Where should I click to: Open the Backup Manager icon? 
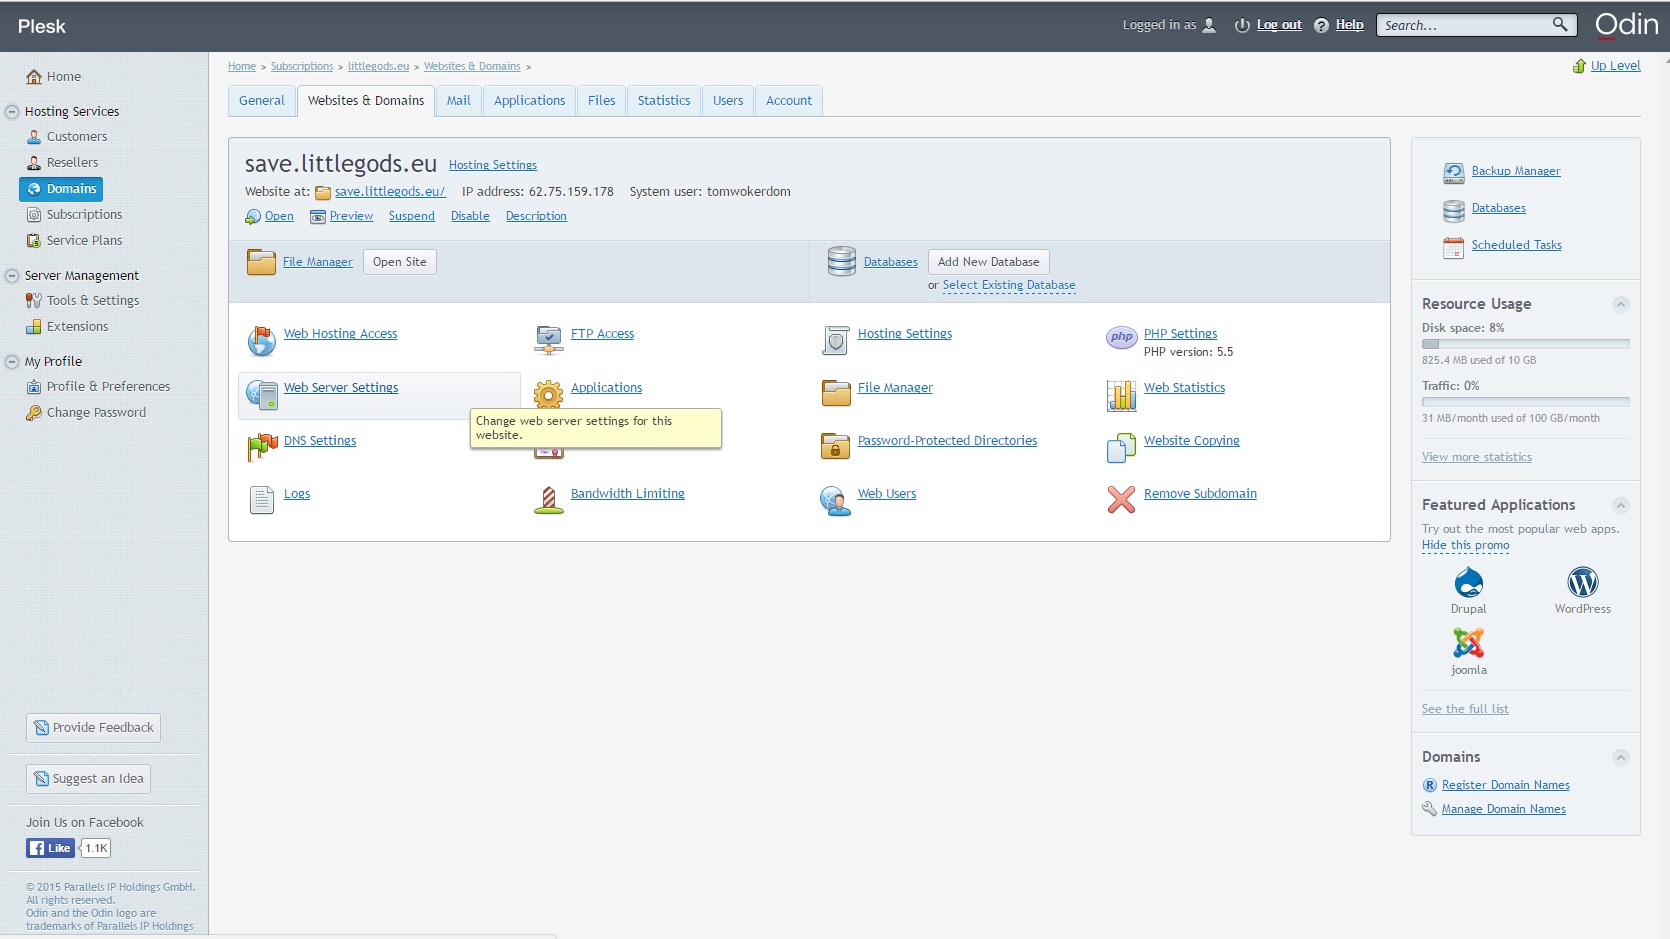(x=1453, y=173)
